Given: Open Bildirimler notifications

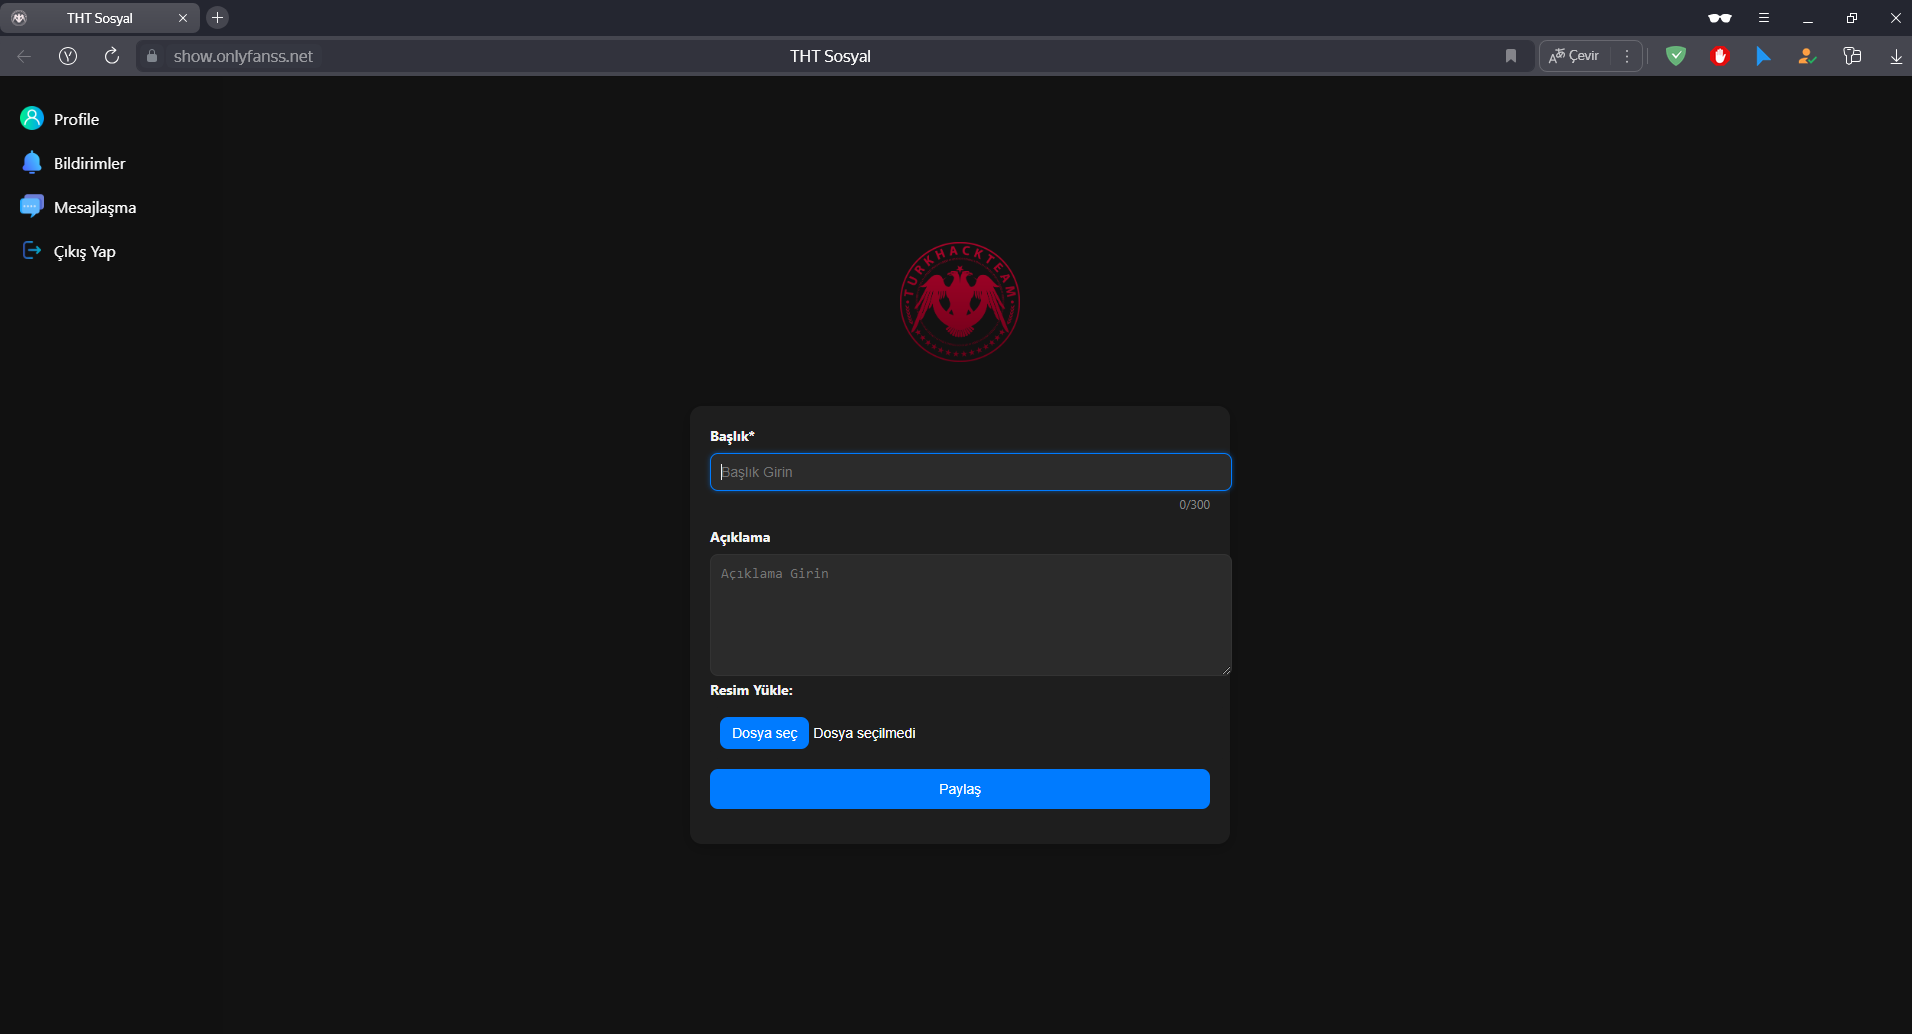Looking at the screenshot, I should click(x=89, y=163).
